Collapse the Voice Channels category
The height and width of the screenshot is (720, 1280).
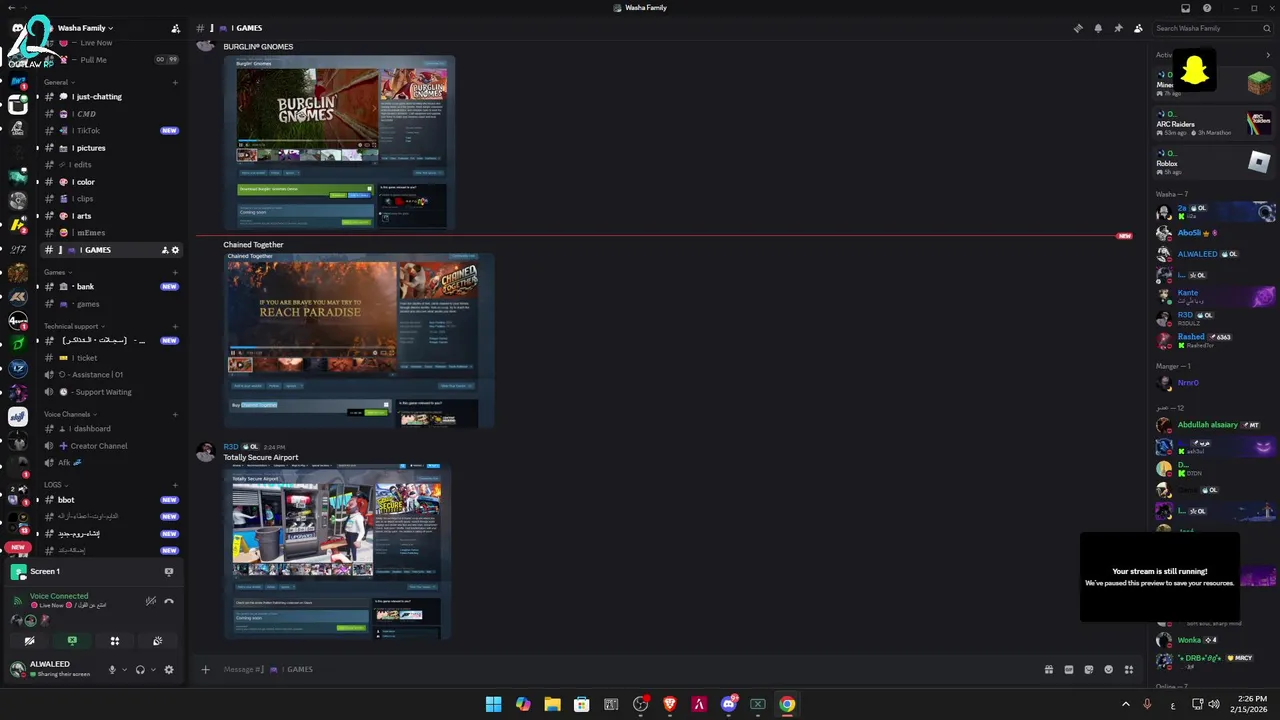pyautogui.click(x=70, y=414)
